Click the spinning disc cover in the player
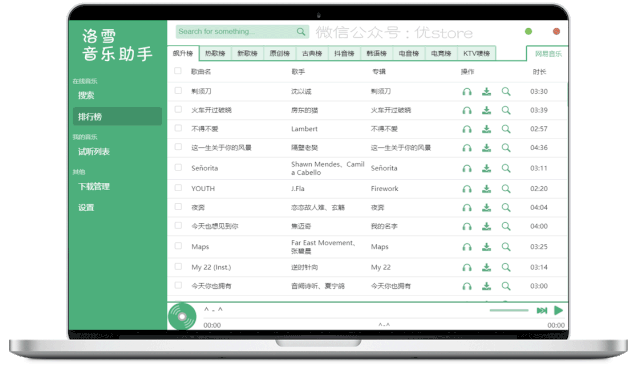Screen dimensions: 640x365 point(182,316)
